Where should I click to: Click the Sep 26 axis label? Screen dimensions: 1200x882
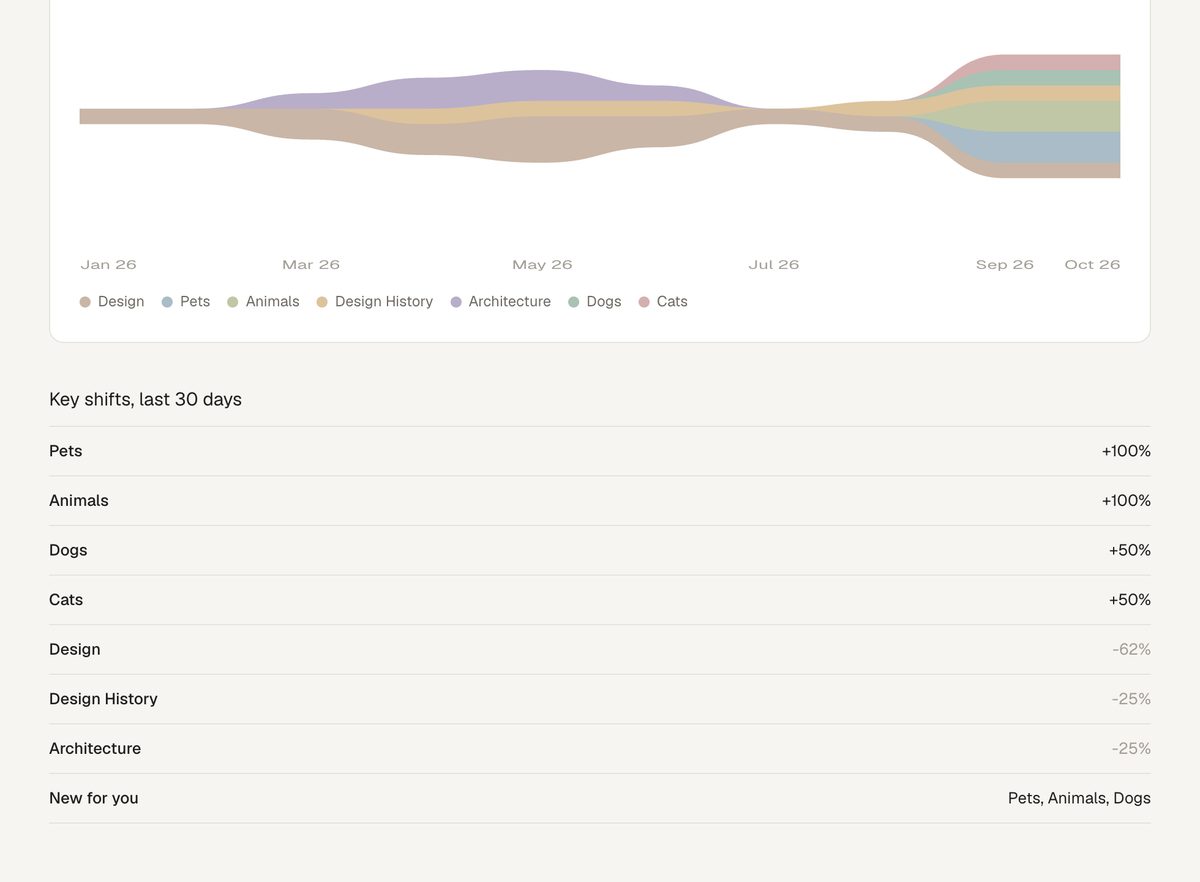1005,265
